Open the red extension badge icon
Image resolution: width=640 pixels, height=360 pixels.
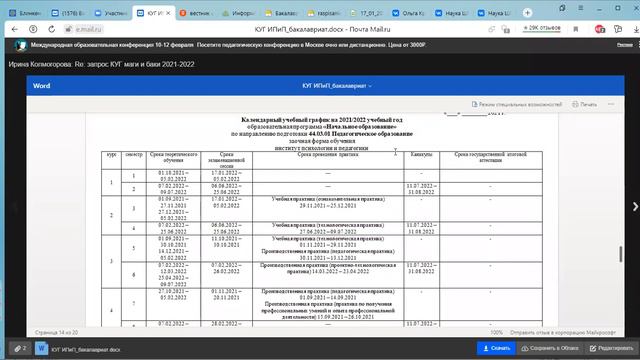pyautogui.click(x=600, y=29)
